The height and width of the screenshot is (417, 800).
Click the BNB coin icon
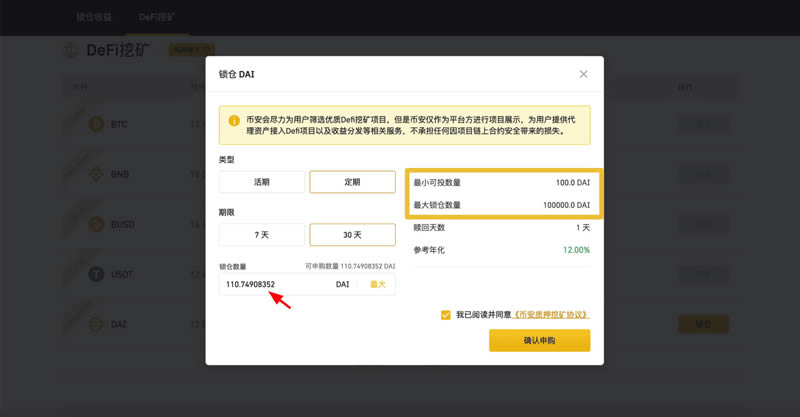click(x=96, y=174)
